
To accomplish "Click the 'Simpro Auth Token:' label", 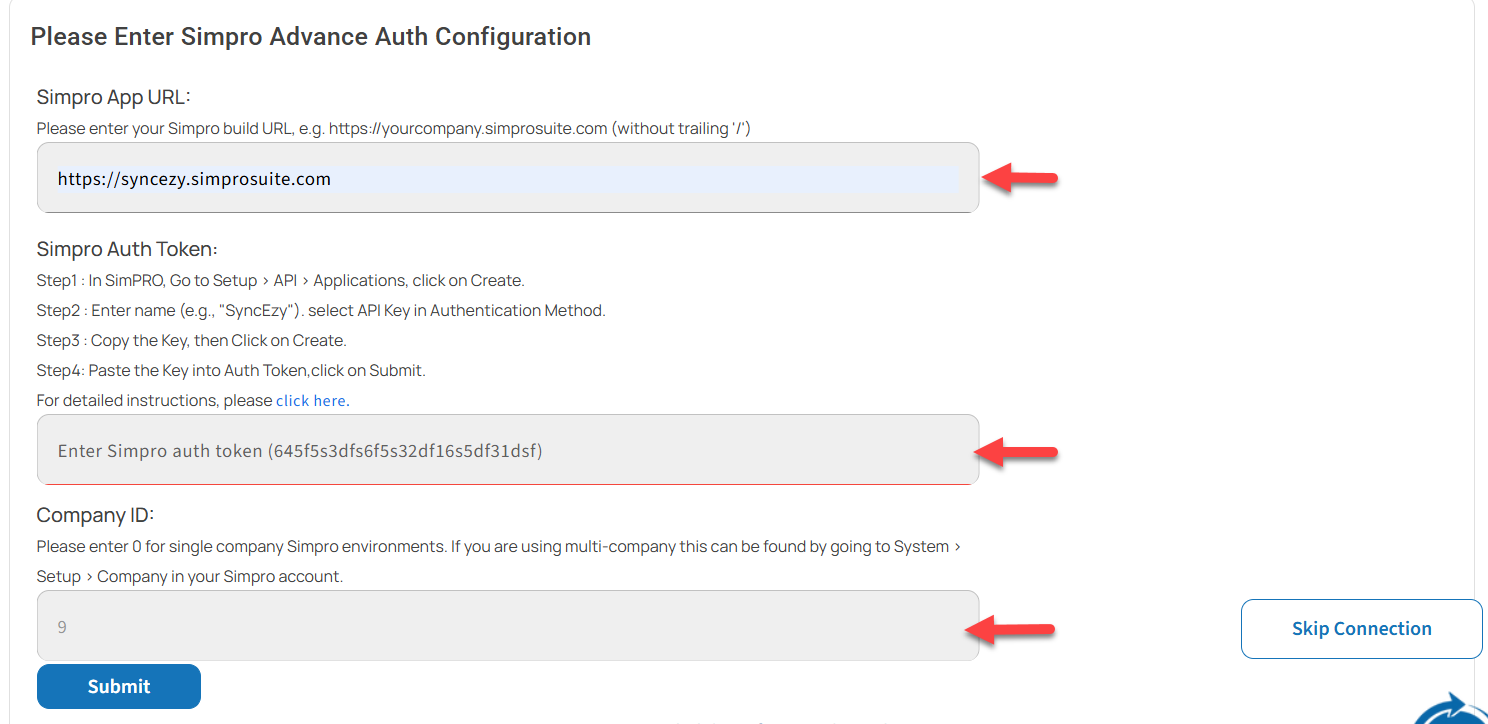I will point(127,249).
